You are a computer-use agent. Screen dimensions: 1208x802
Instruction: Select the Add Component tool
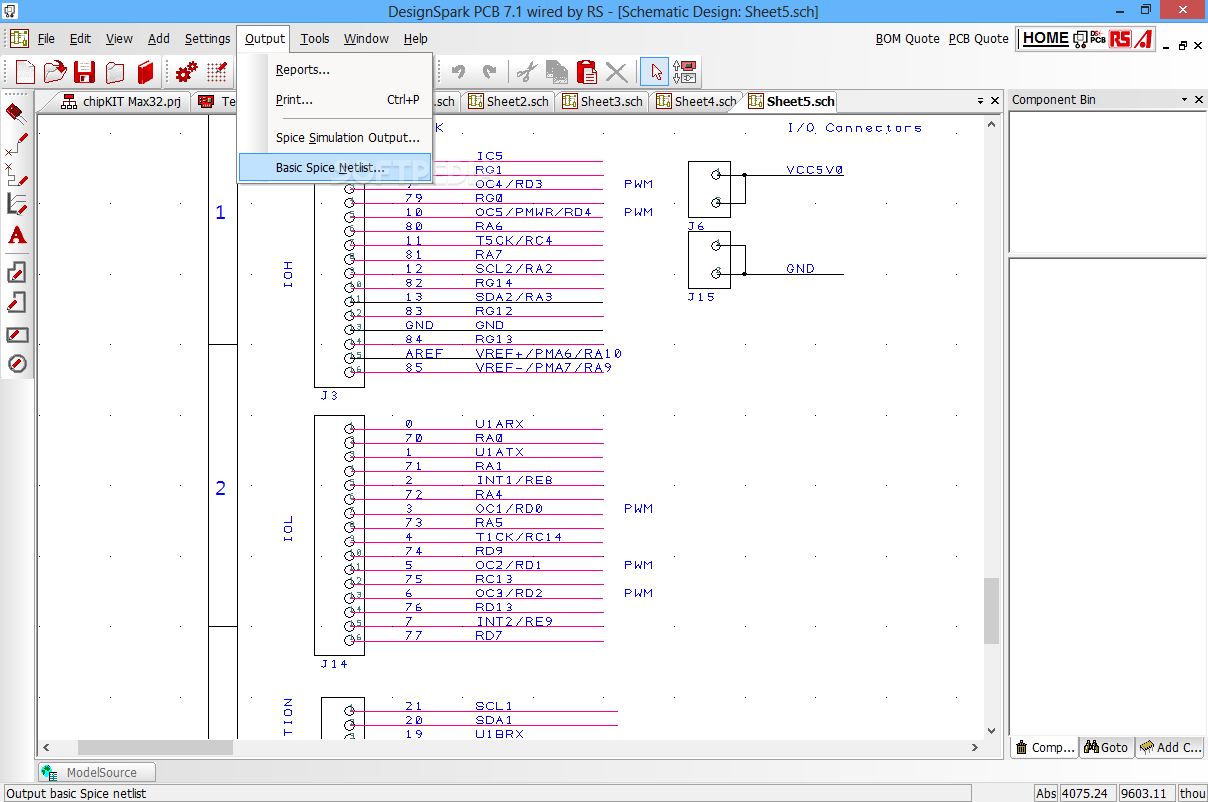[16, 112]
